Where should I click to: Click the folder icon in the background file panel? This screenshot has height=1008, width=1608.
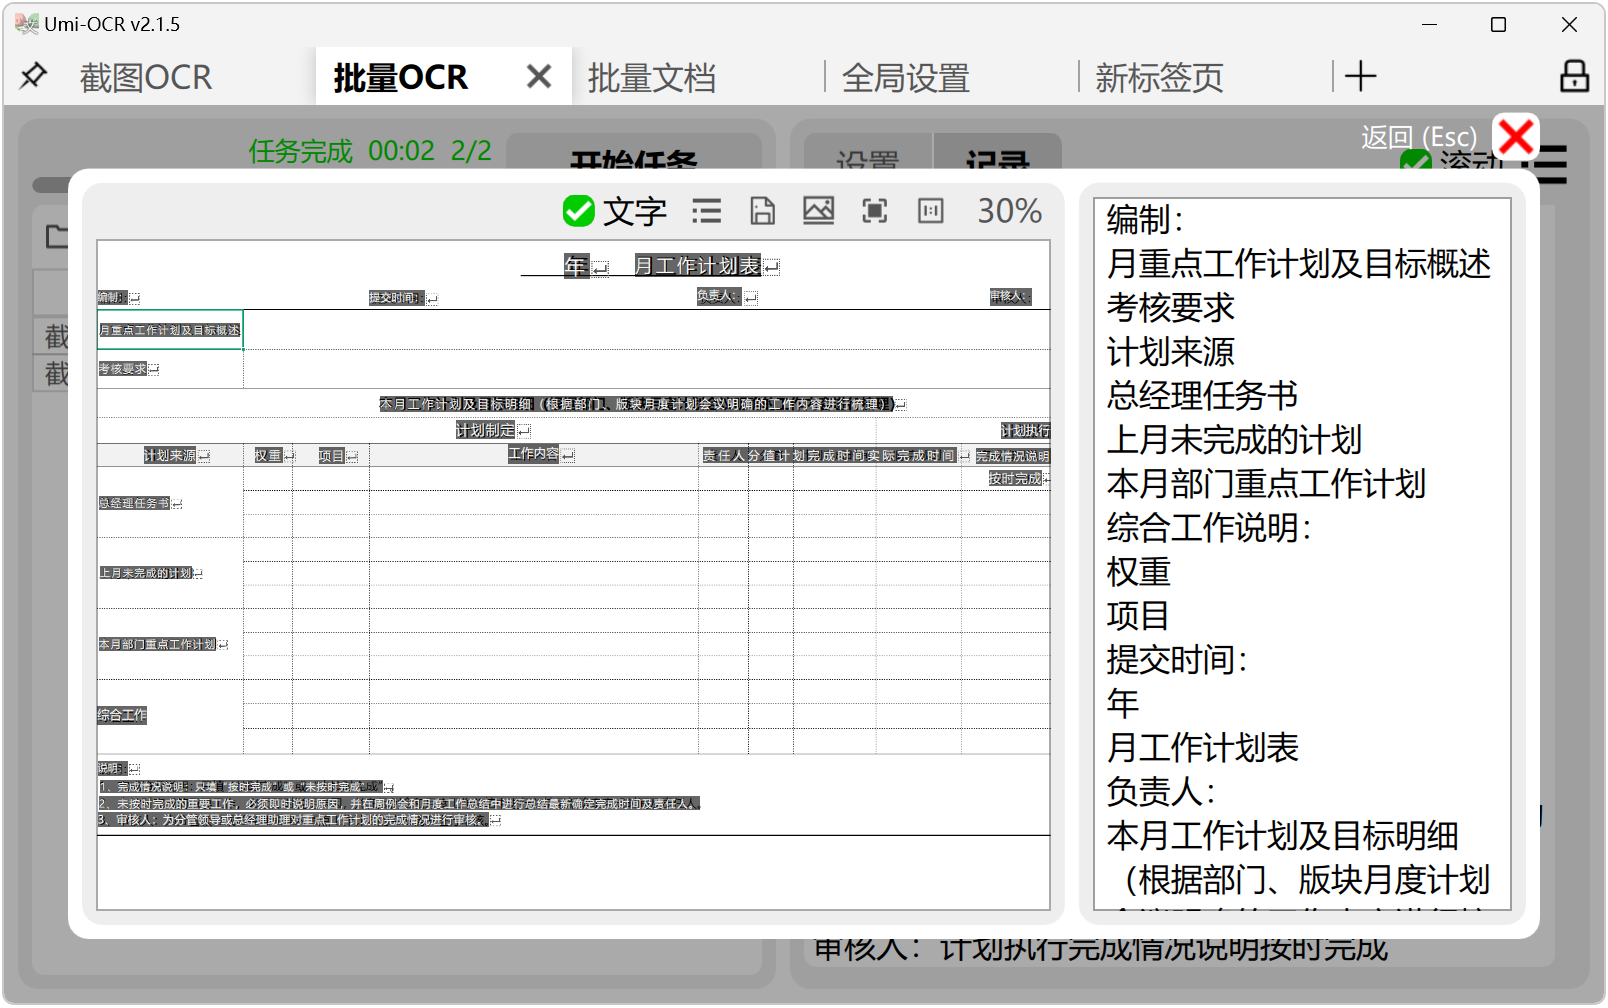pyautogui.click(x=57, y=236)
